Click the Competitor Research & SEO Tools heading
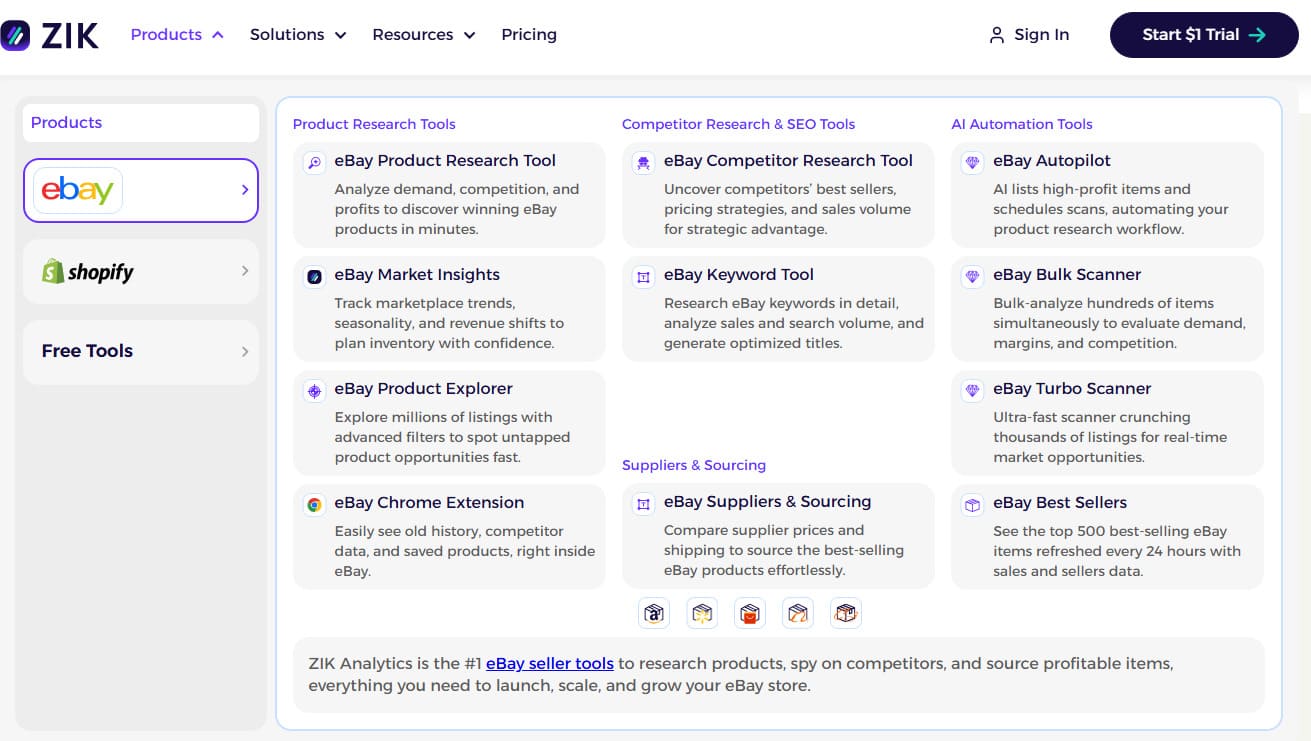 pos(739,124)
